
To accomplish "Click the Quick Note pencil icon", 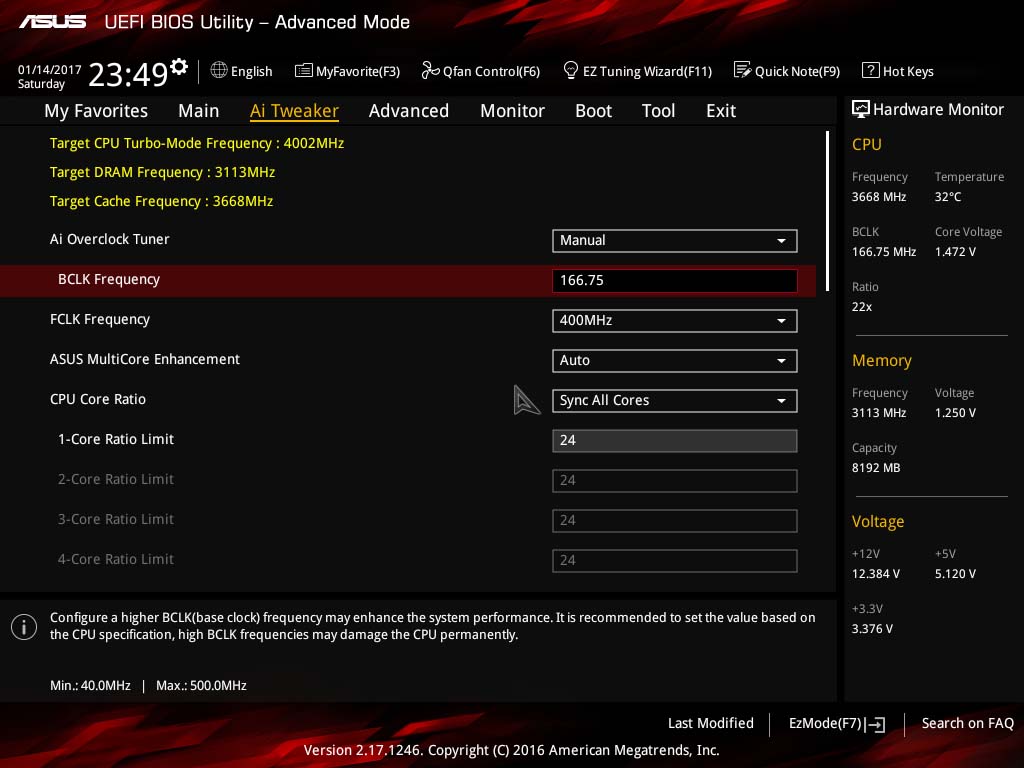I will pos(742,70).
